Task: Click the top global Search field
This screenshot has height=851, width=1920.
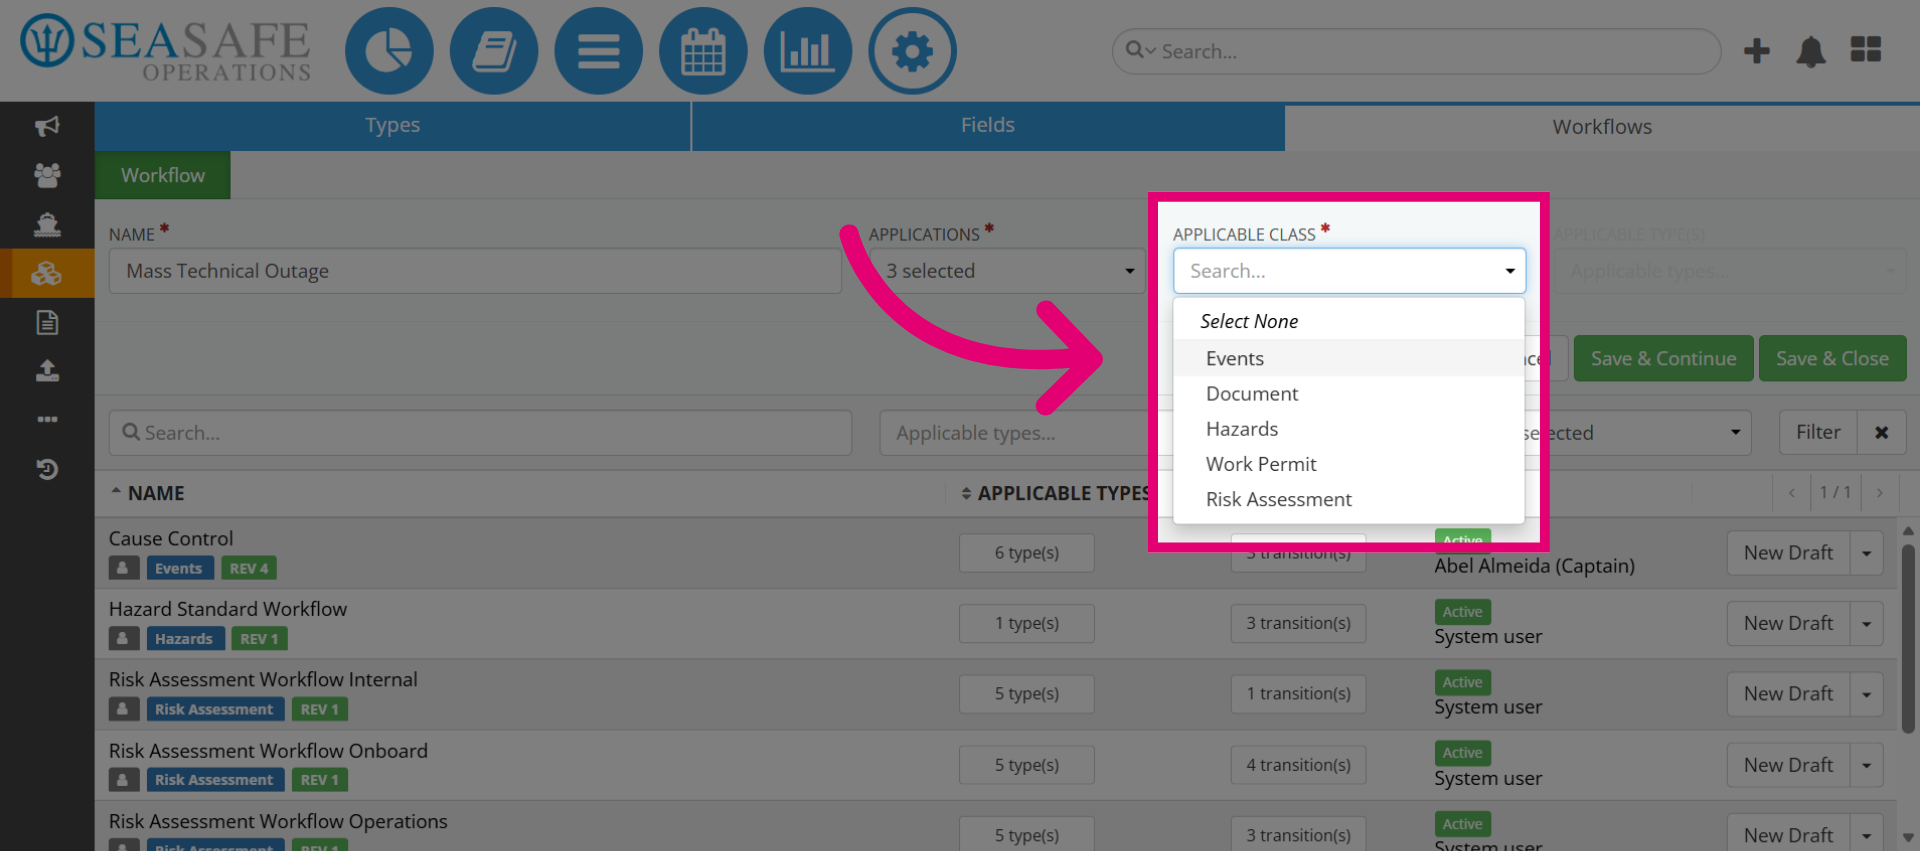Action: tap(1416, 51)
